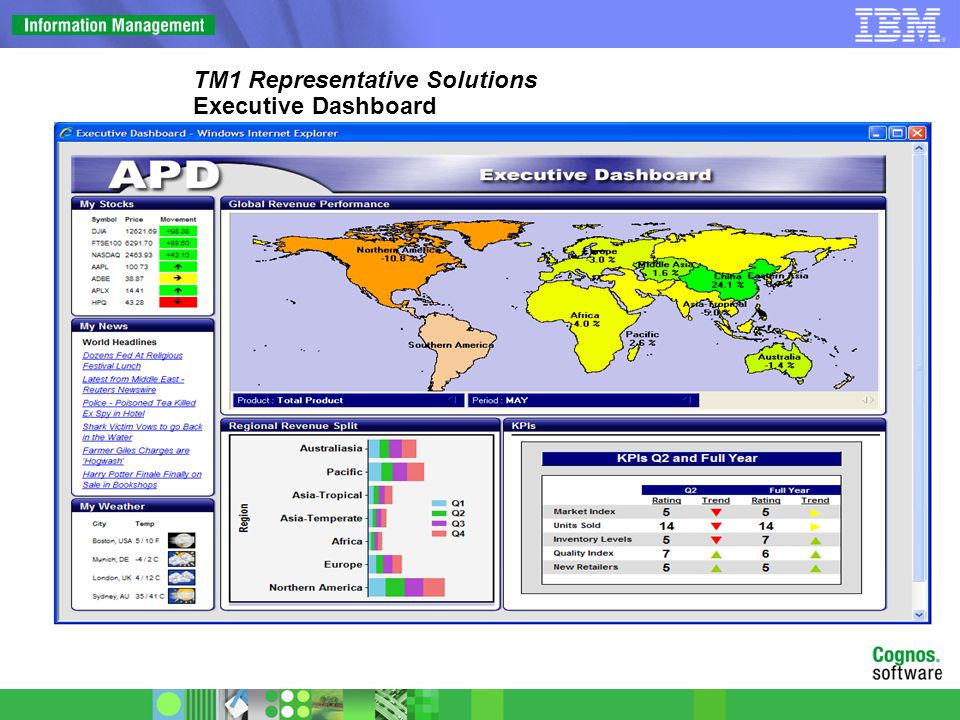This screenshot has width=960, height=720.
Task: Click Q1 blue legend swatch
Action: pos(439,503)
